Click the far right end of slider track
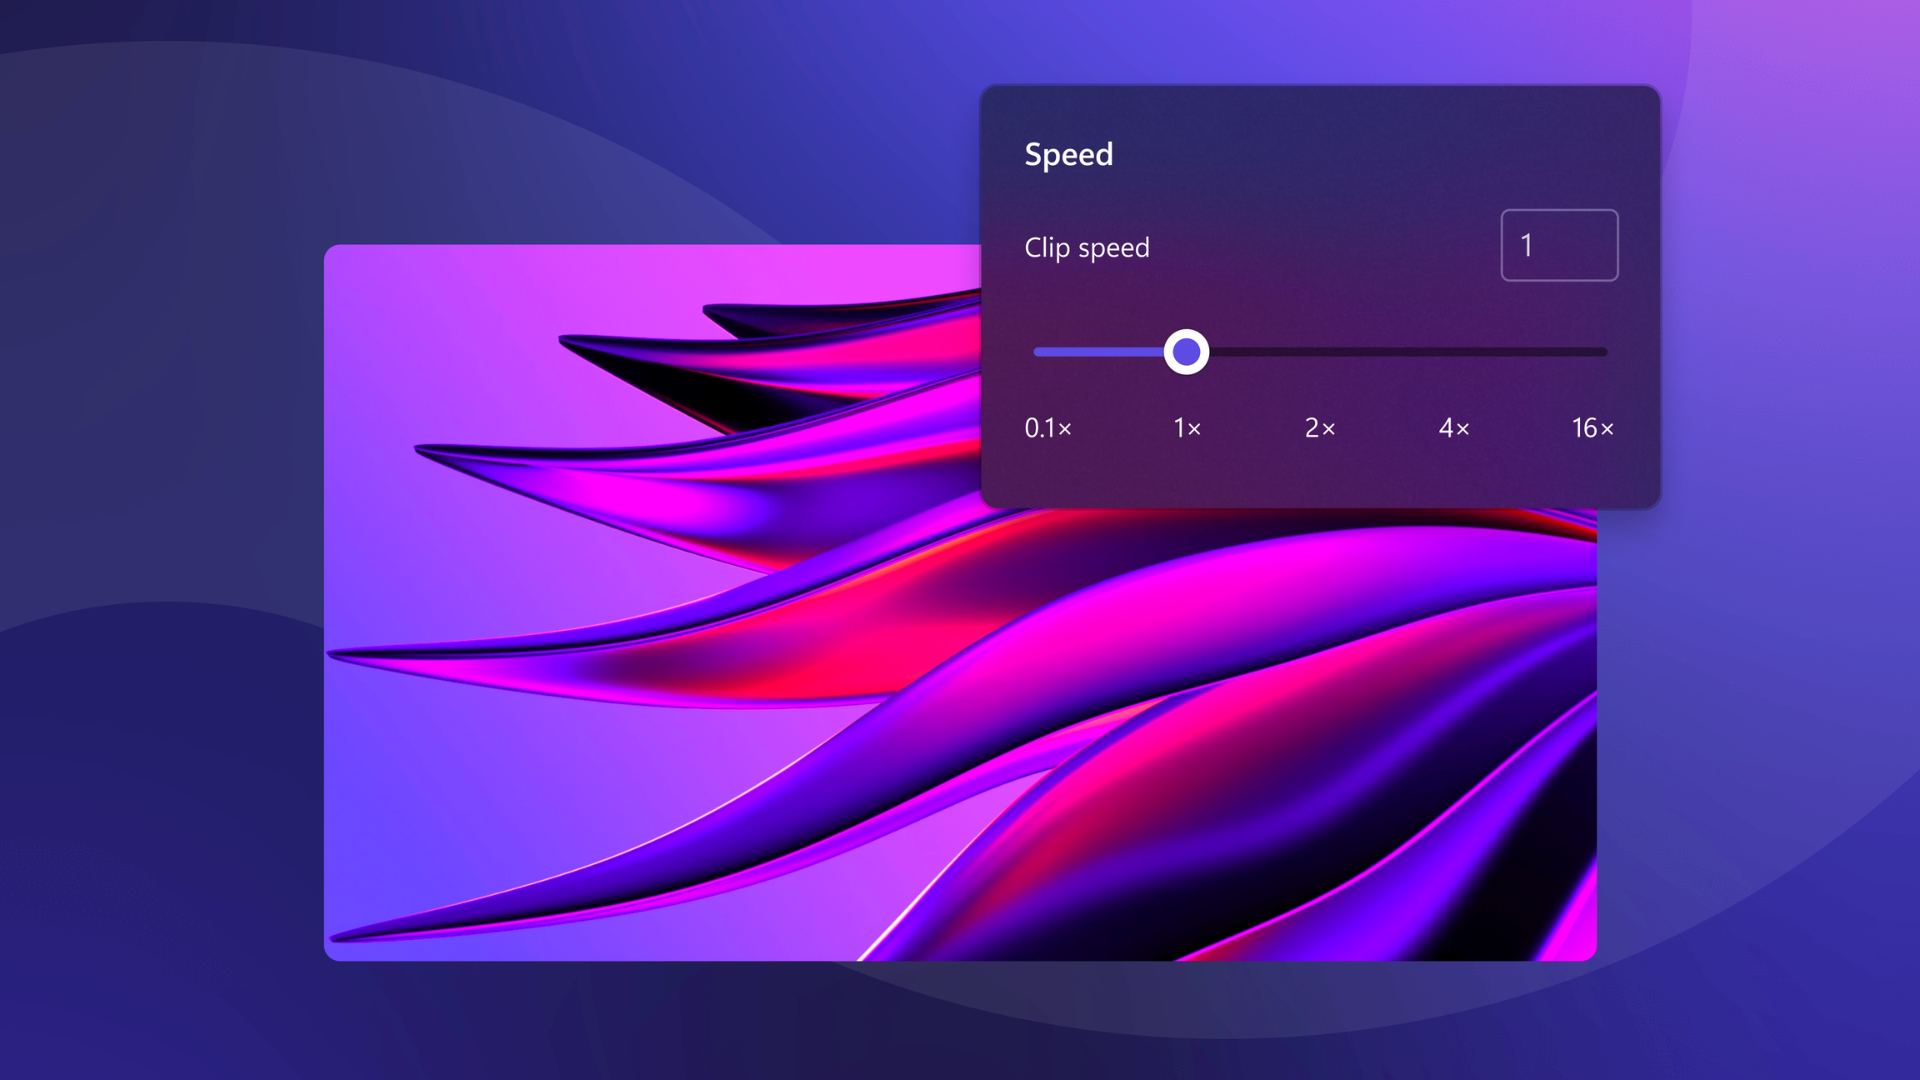The height and width of the screenshot is (1080, 1920). (1603, 352)
